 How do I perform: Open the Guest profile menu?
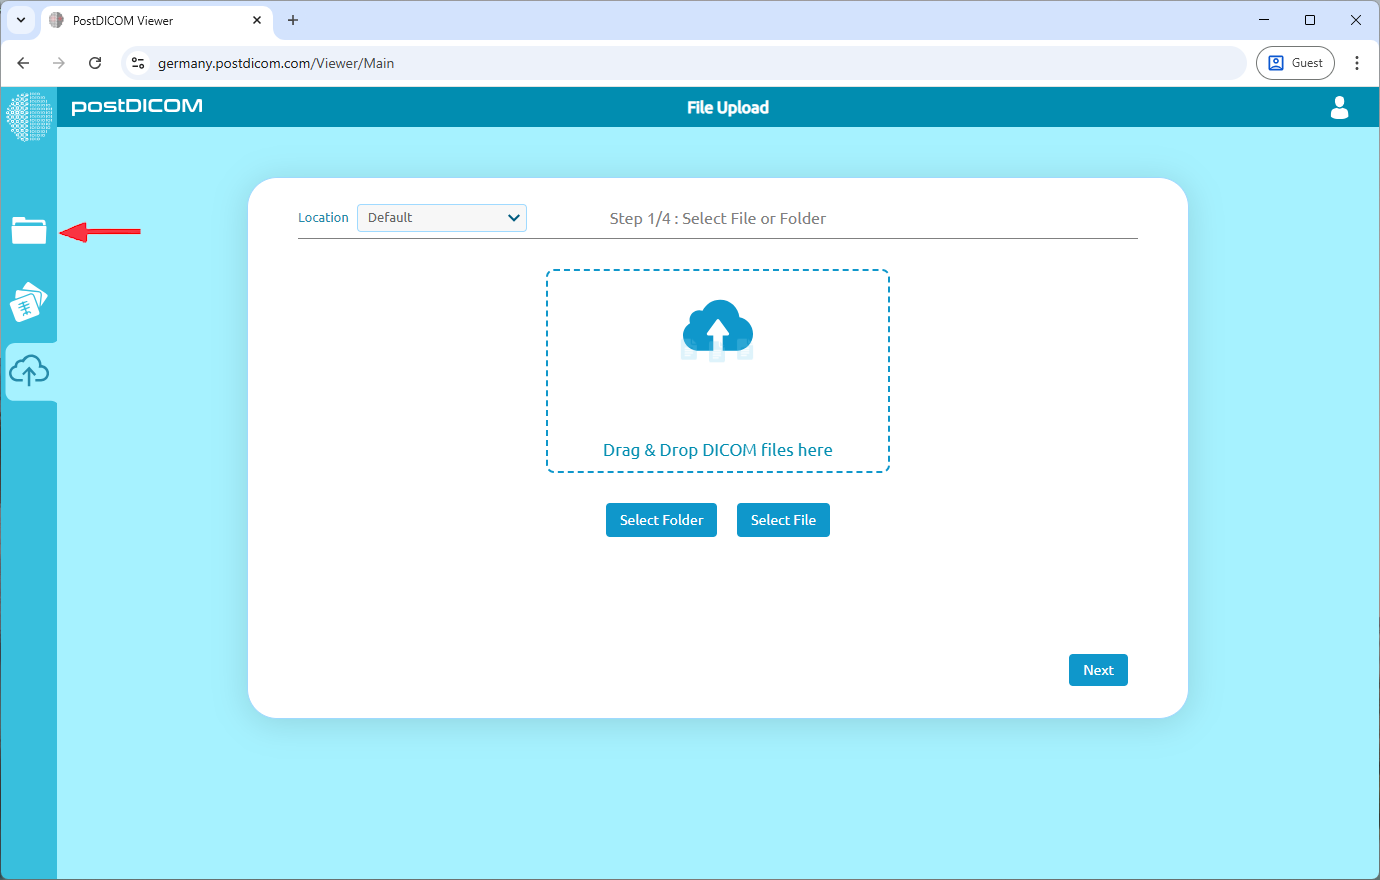point(1295,63)
